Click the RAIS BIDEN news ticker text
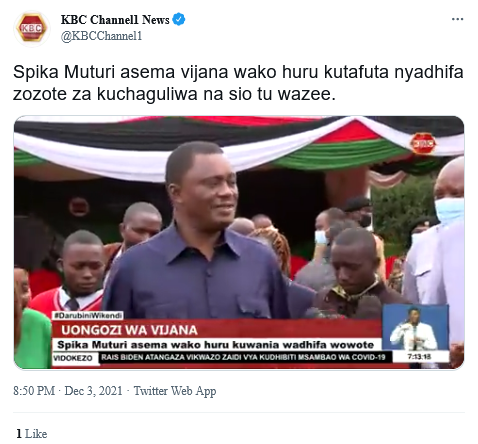Image resolution: width=478 pixels, height=444 pixels. [243, 357]
